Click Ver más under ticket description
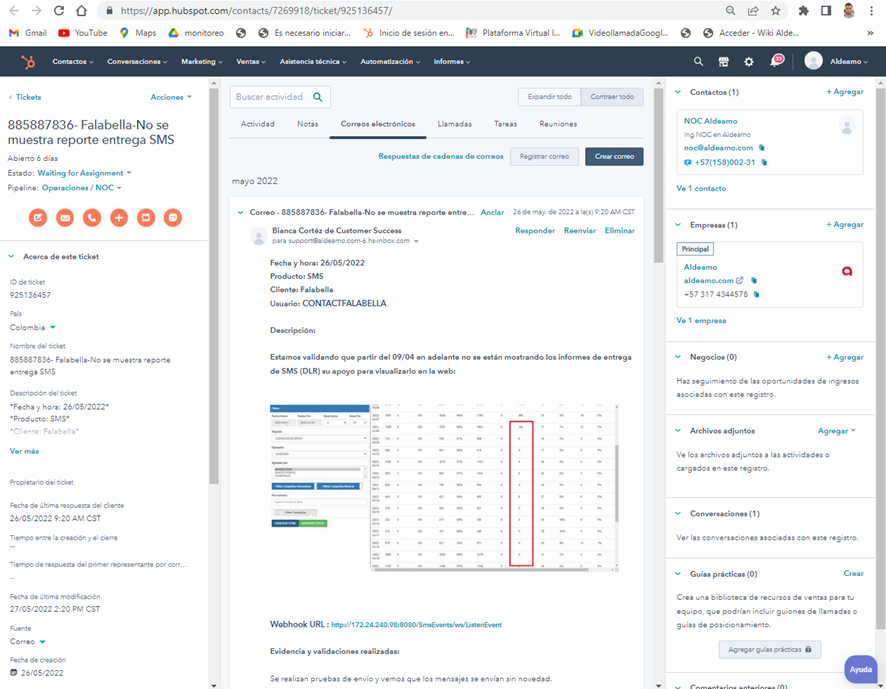 [x=24, y=451]
